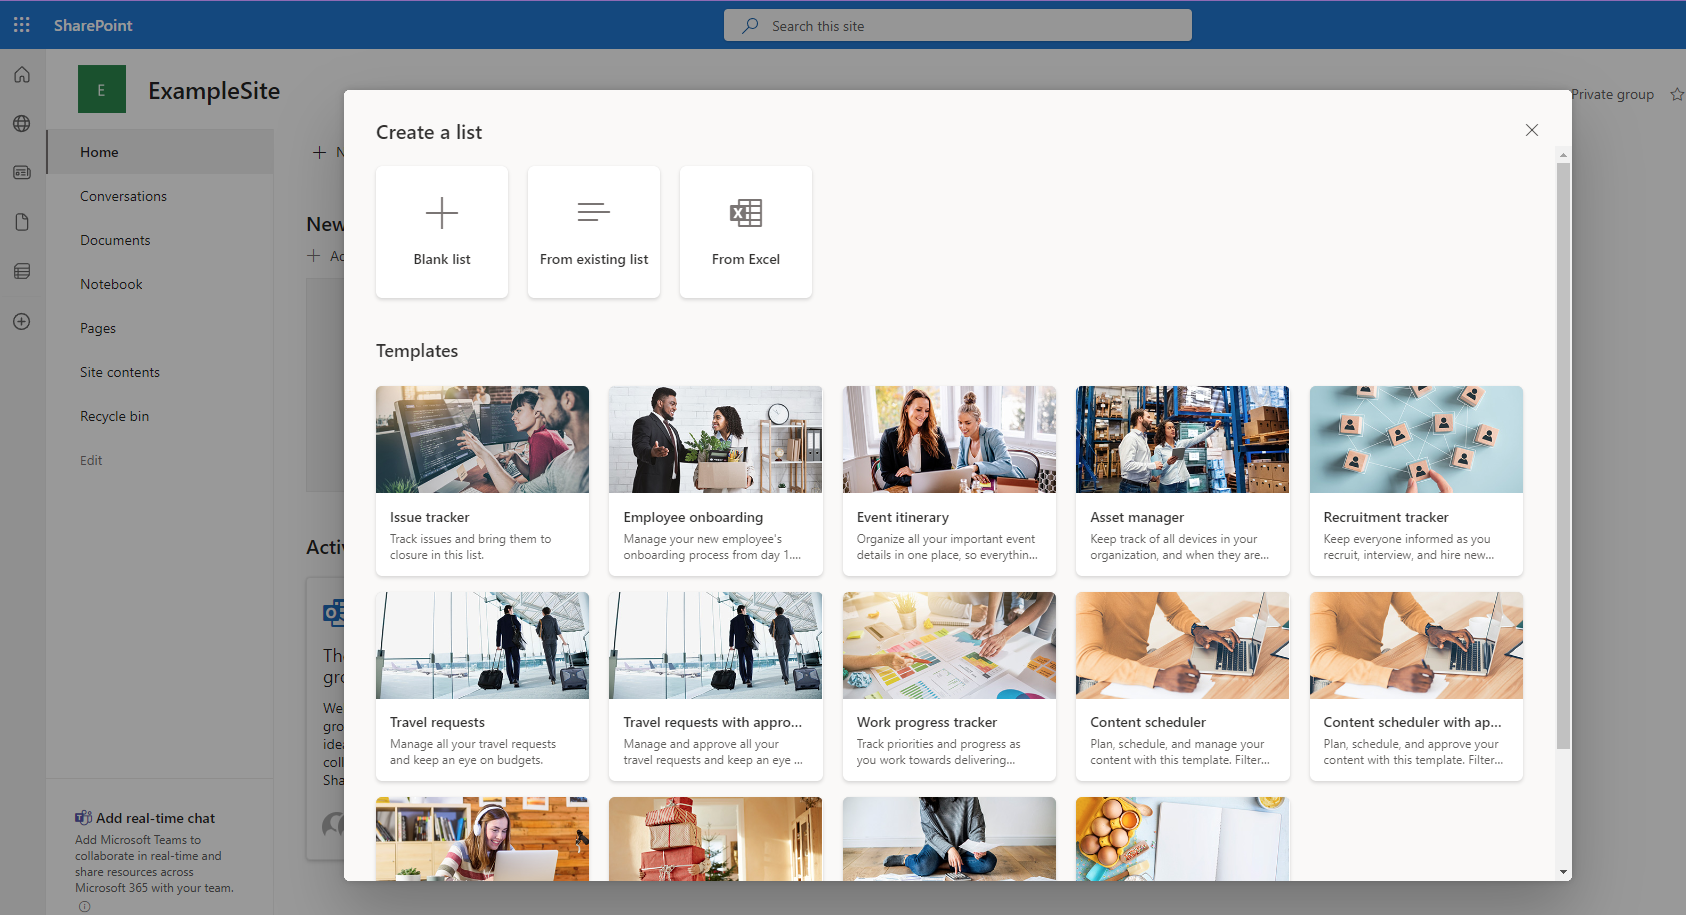
Task: Click the Create plus icon in the app rail
Action: coord(21,321)
